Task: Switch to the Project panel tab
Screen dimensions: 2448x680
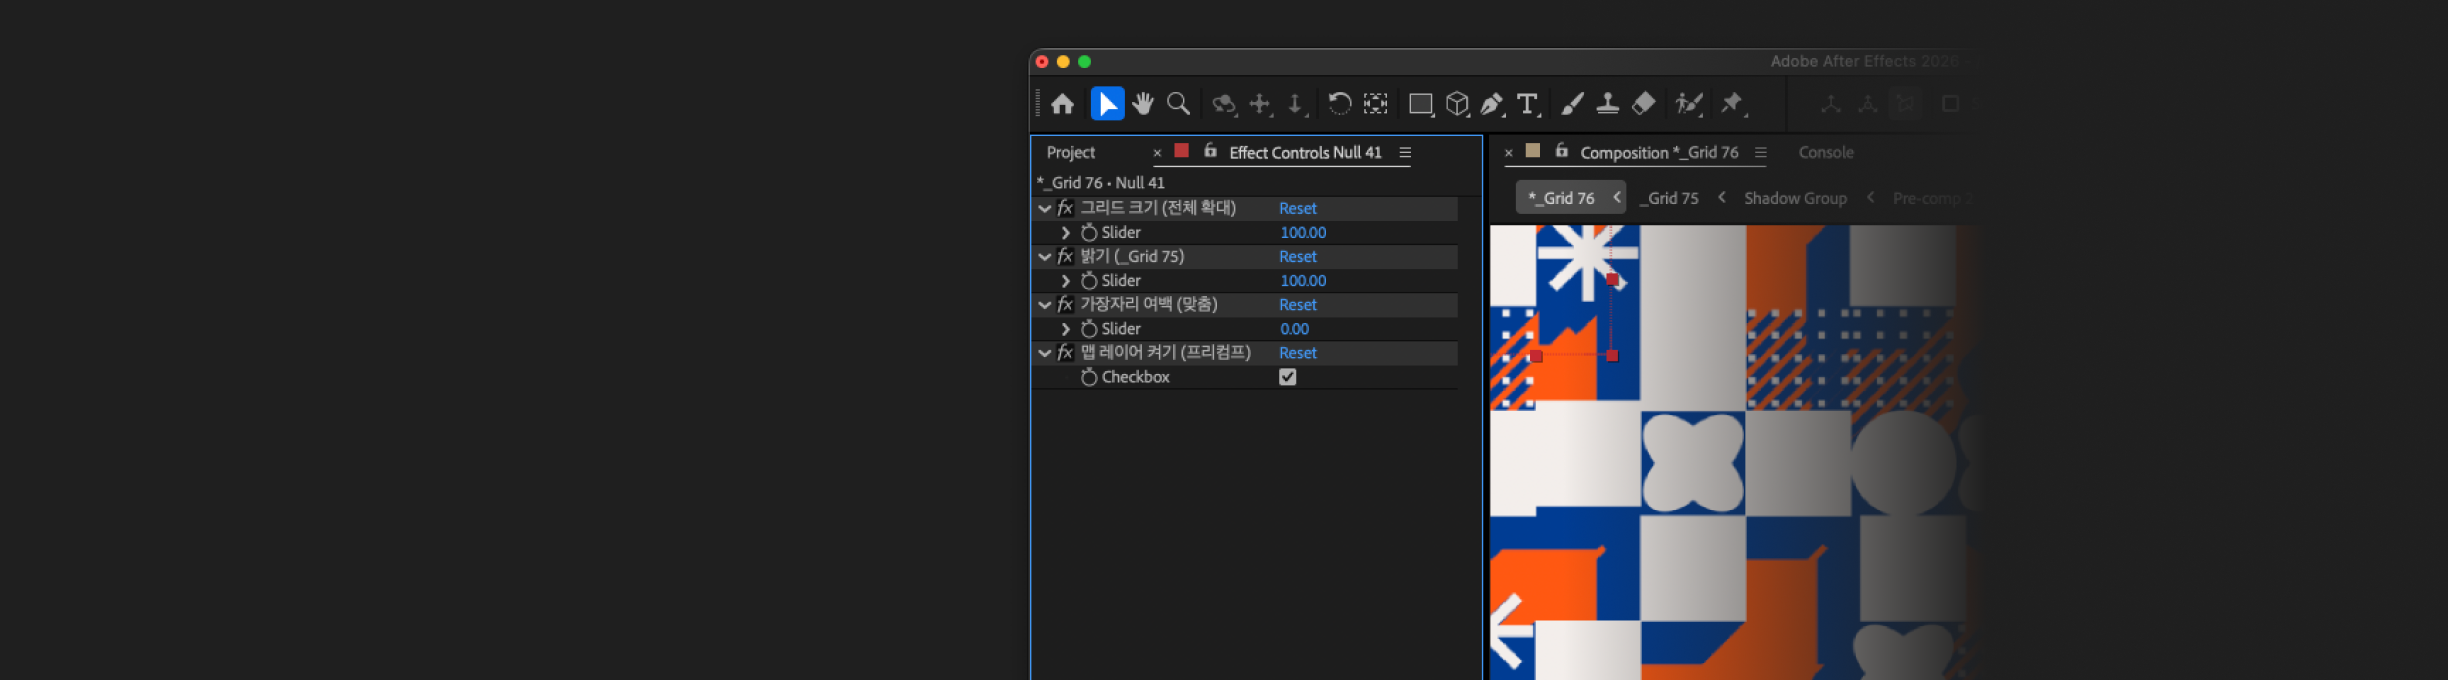Action: pos(1070,152)
